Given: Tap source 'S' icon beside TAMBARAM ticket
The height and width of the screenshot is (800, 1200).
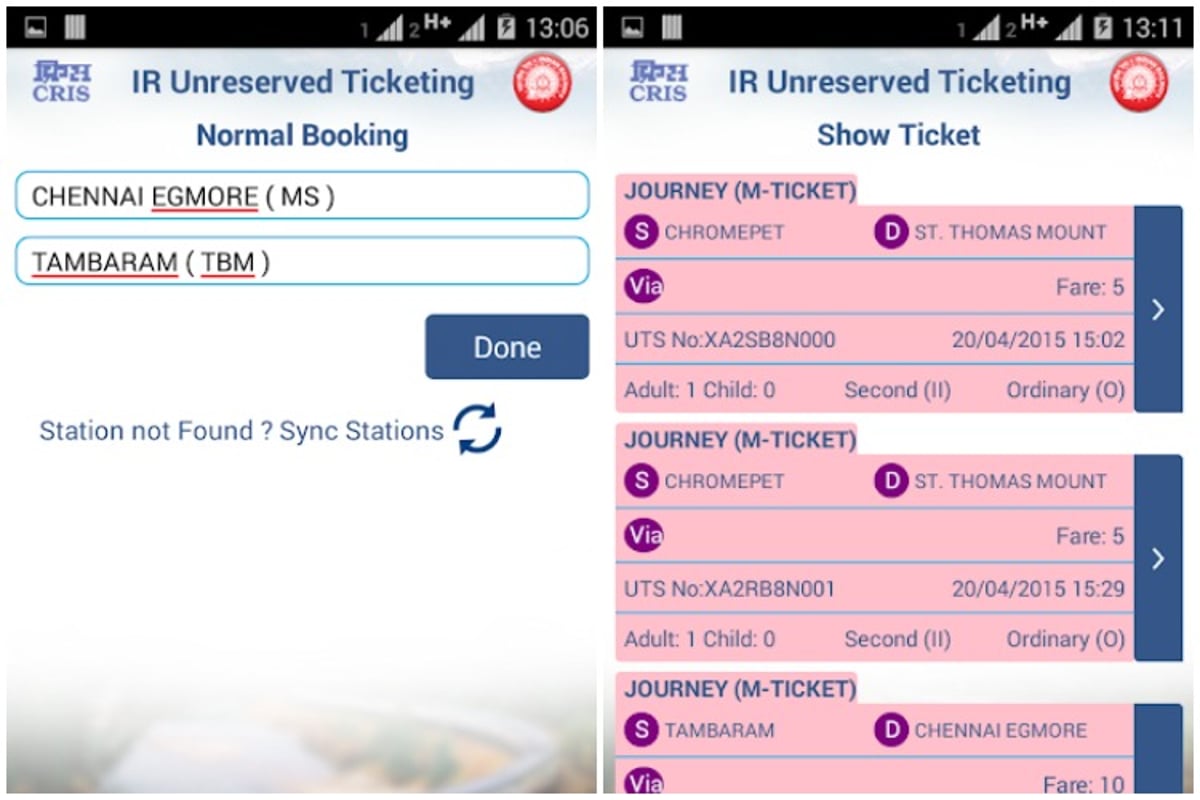Looking at the screenshot, I should tap(641, 730).
